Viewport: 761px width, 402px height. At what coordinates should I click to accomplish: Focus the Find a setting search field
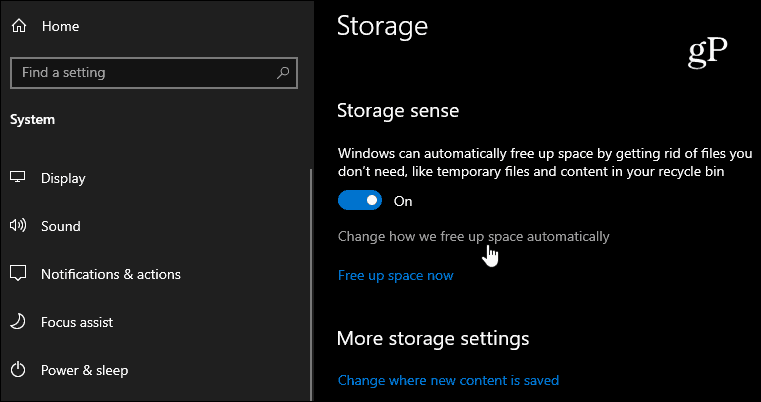[x=154, y=73]
